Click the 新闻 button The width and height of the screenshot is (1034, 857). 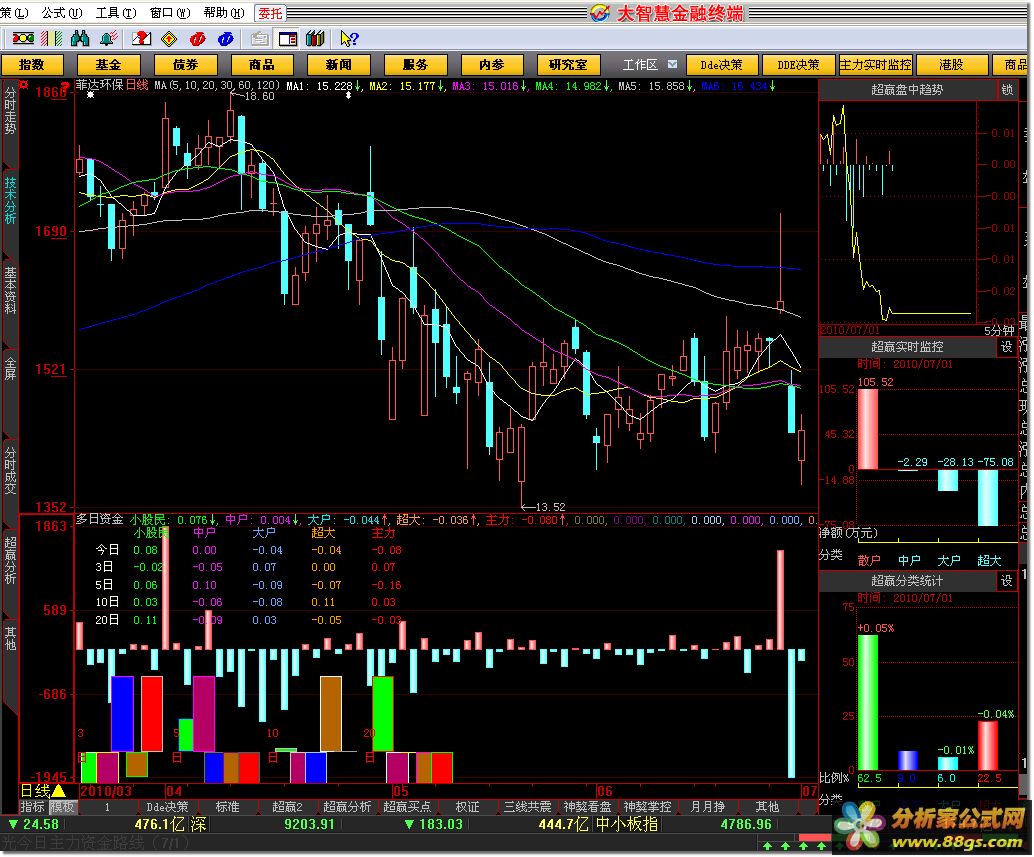coord(338,65)
